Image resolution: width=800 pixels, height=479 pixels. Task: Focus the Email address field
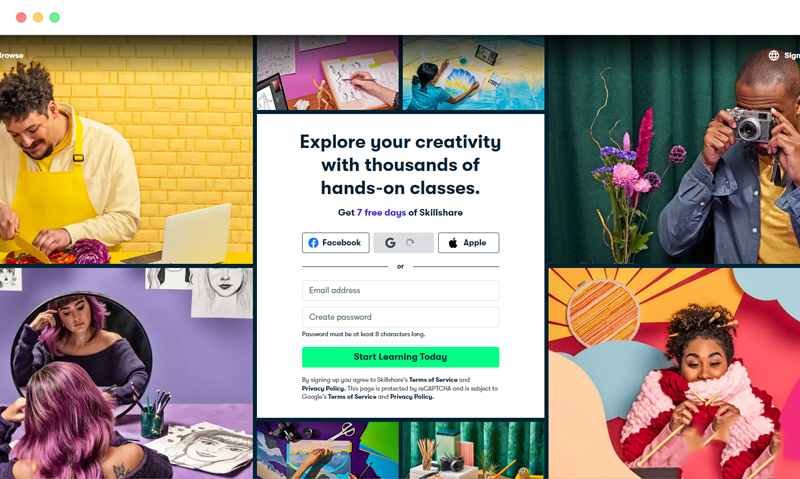[x=401, y=290]
